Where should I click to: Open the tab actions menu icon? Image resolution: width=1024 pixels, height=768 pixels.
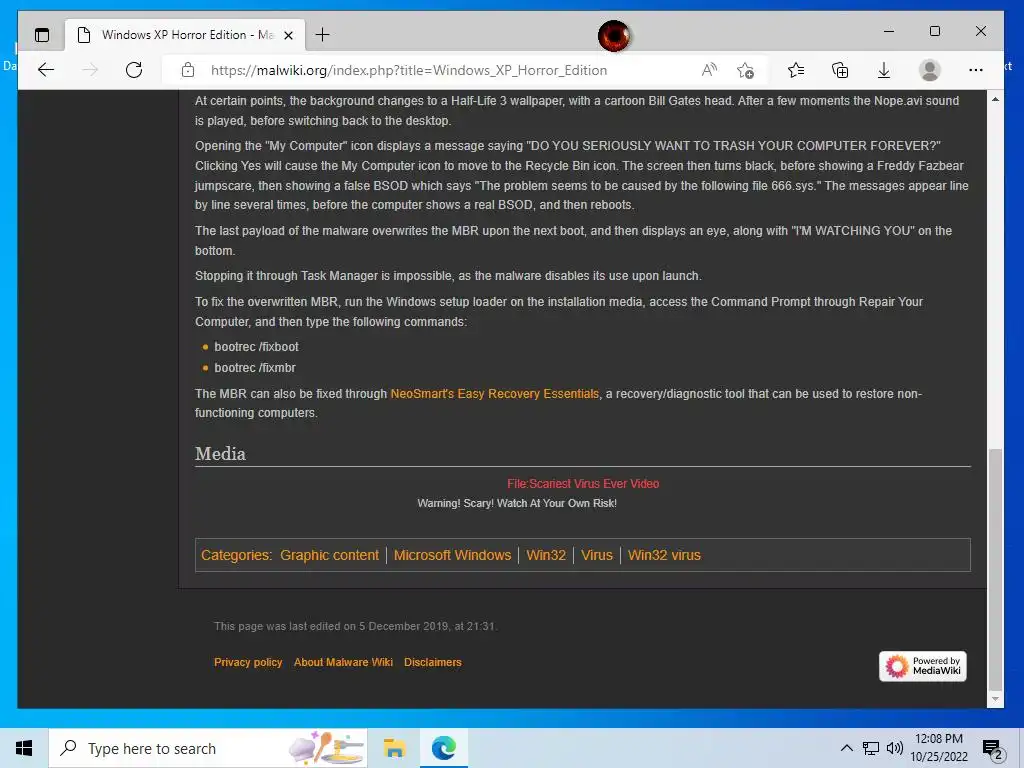(x=42, y=35)
